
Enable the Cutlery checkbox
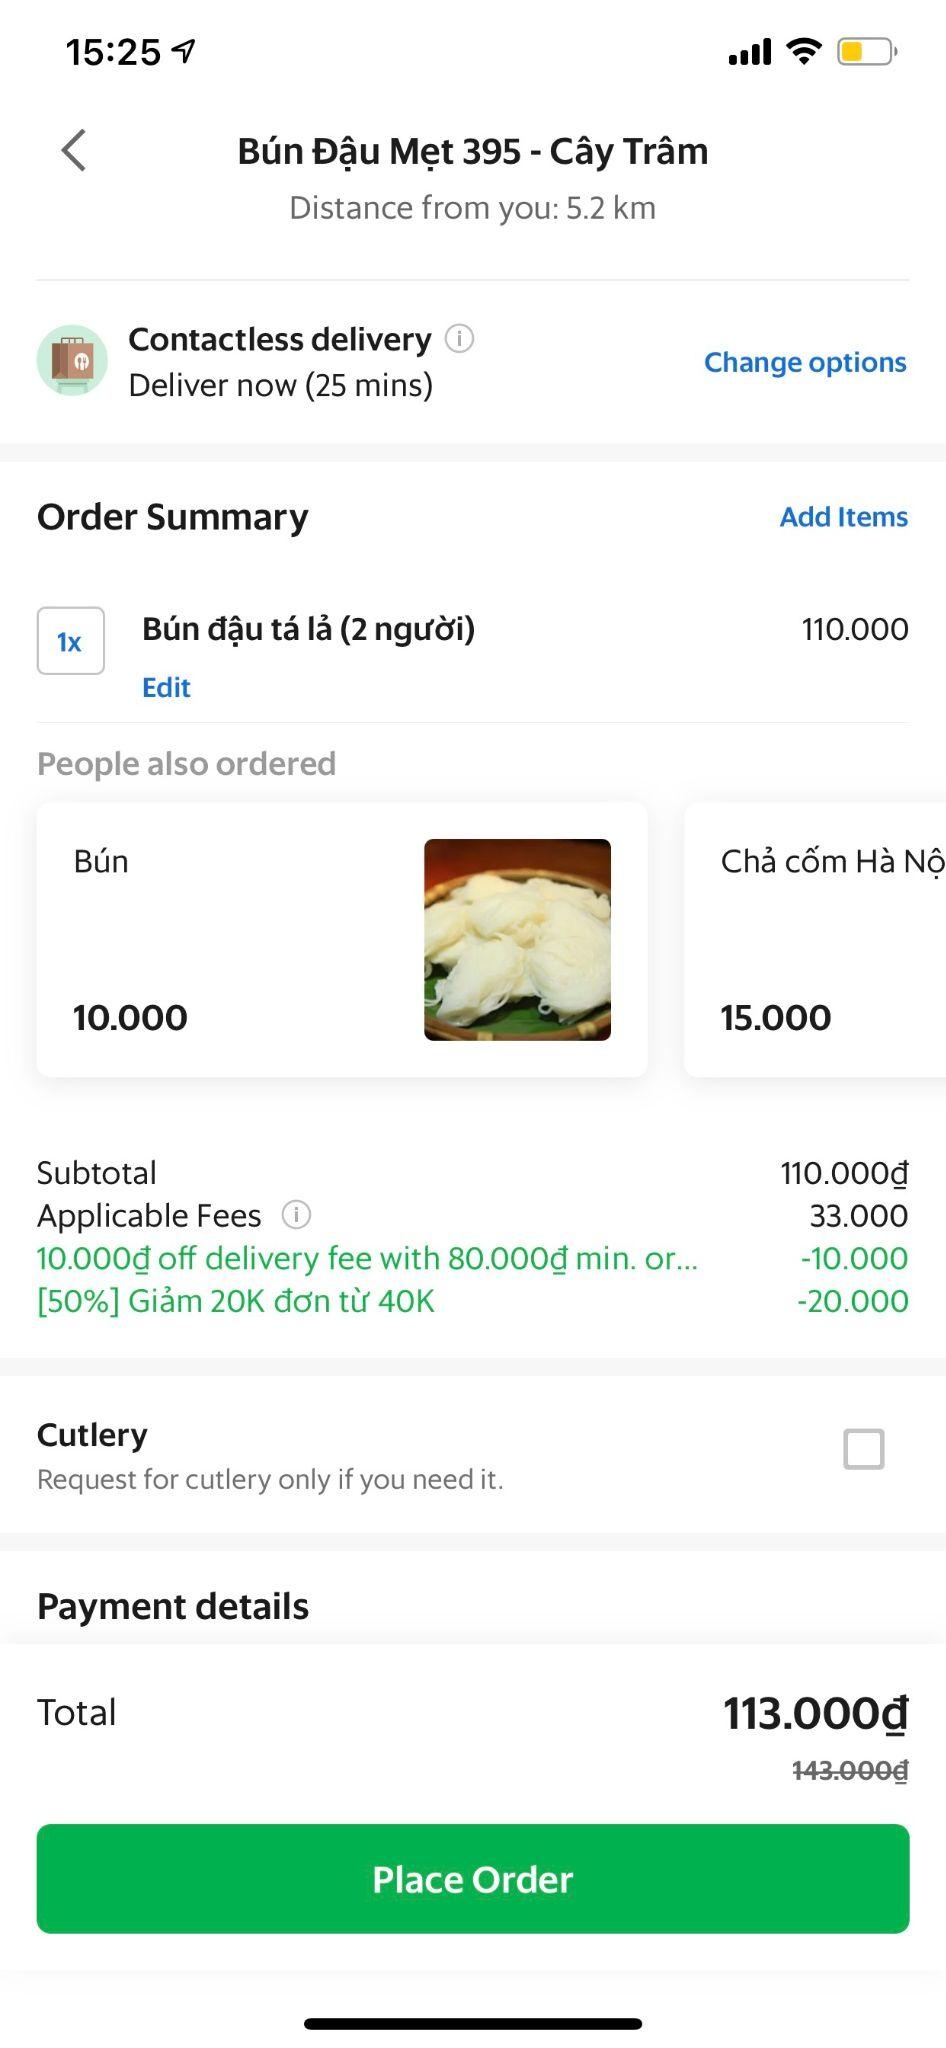pos(864,1449)
